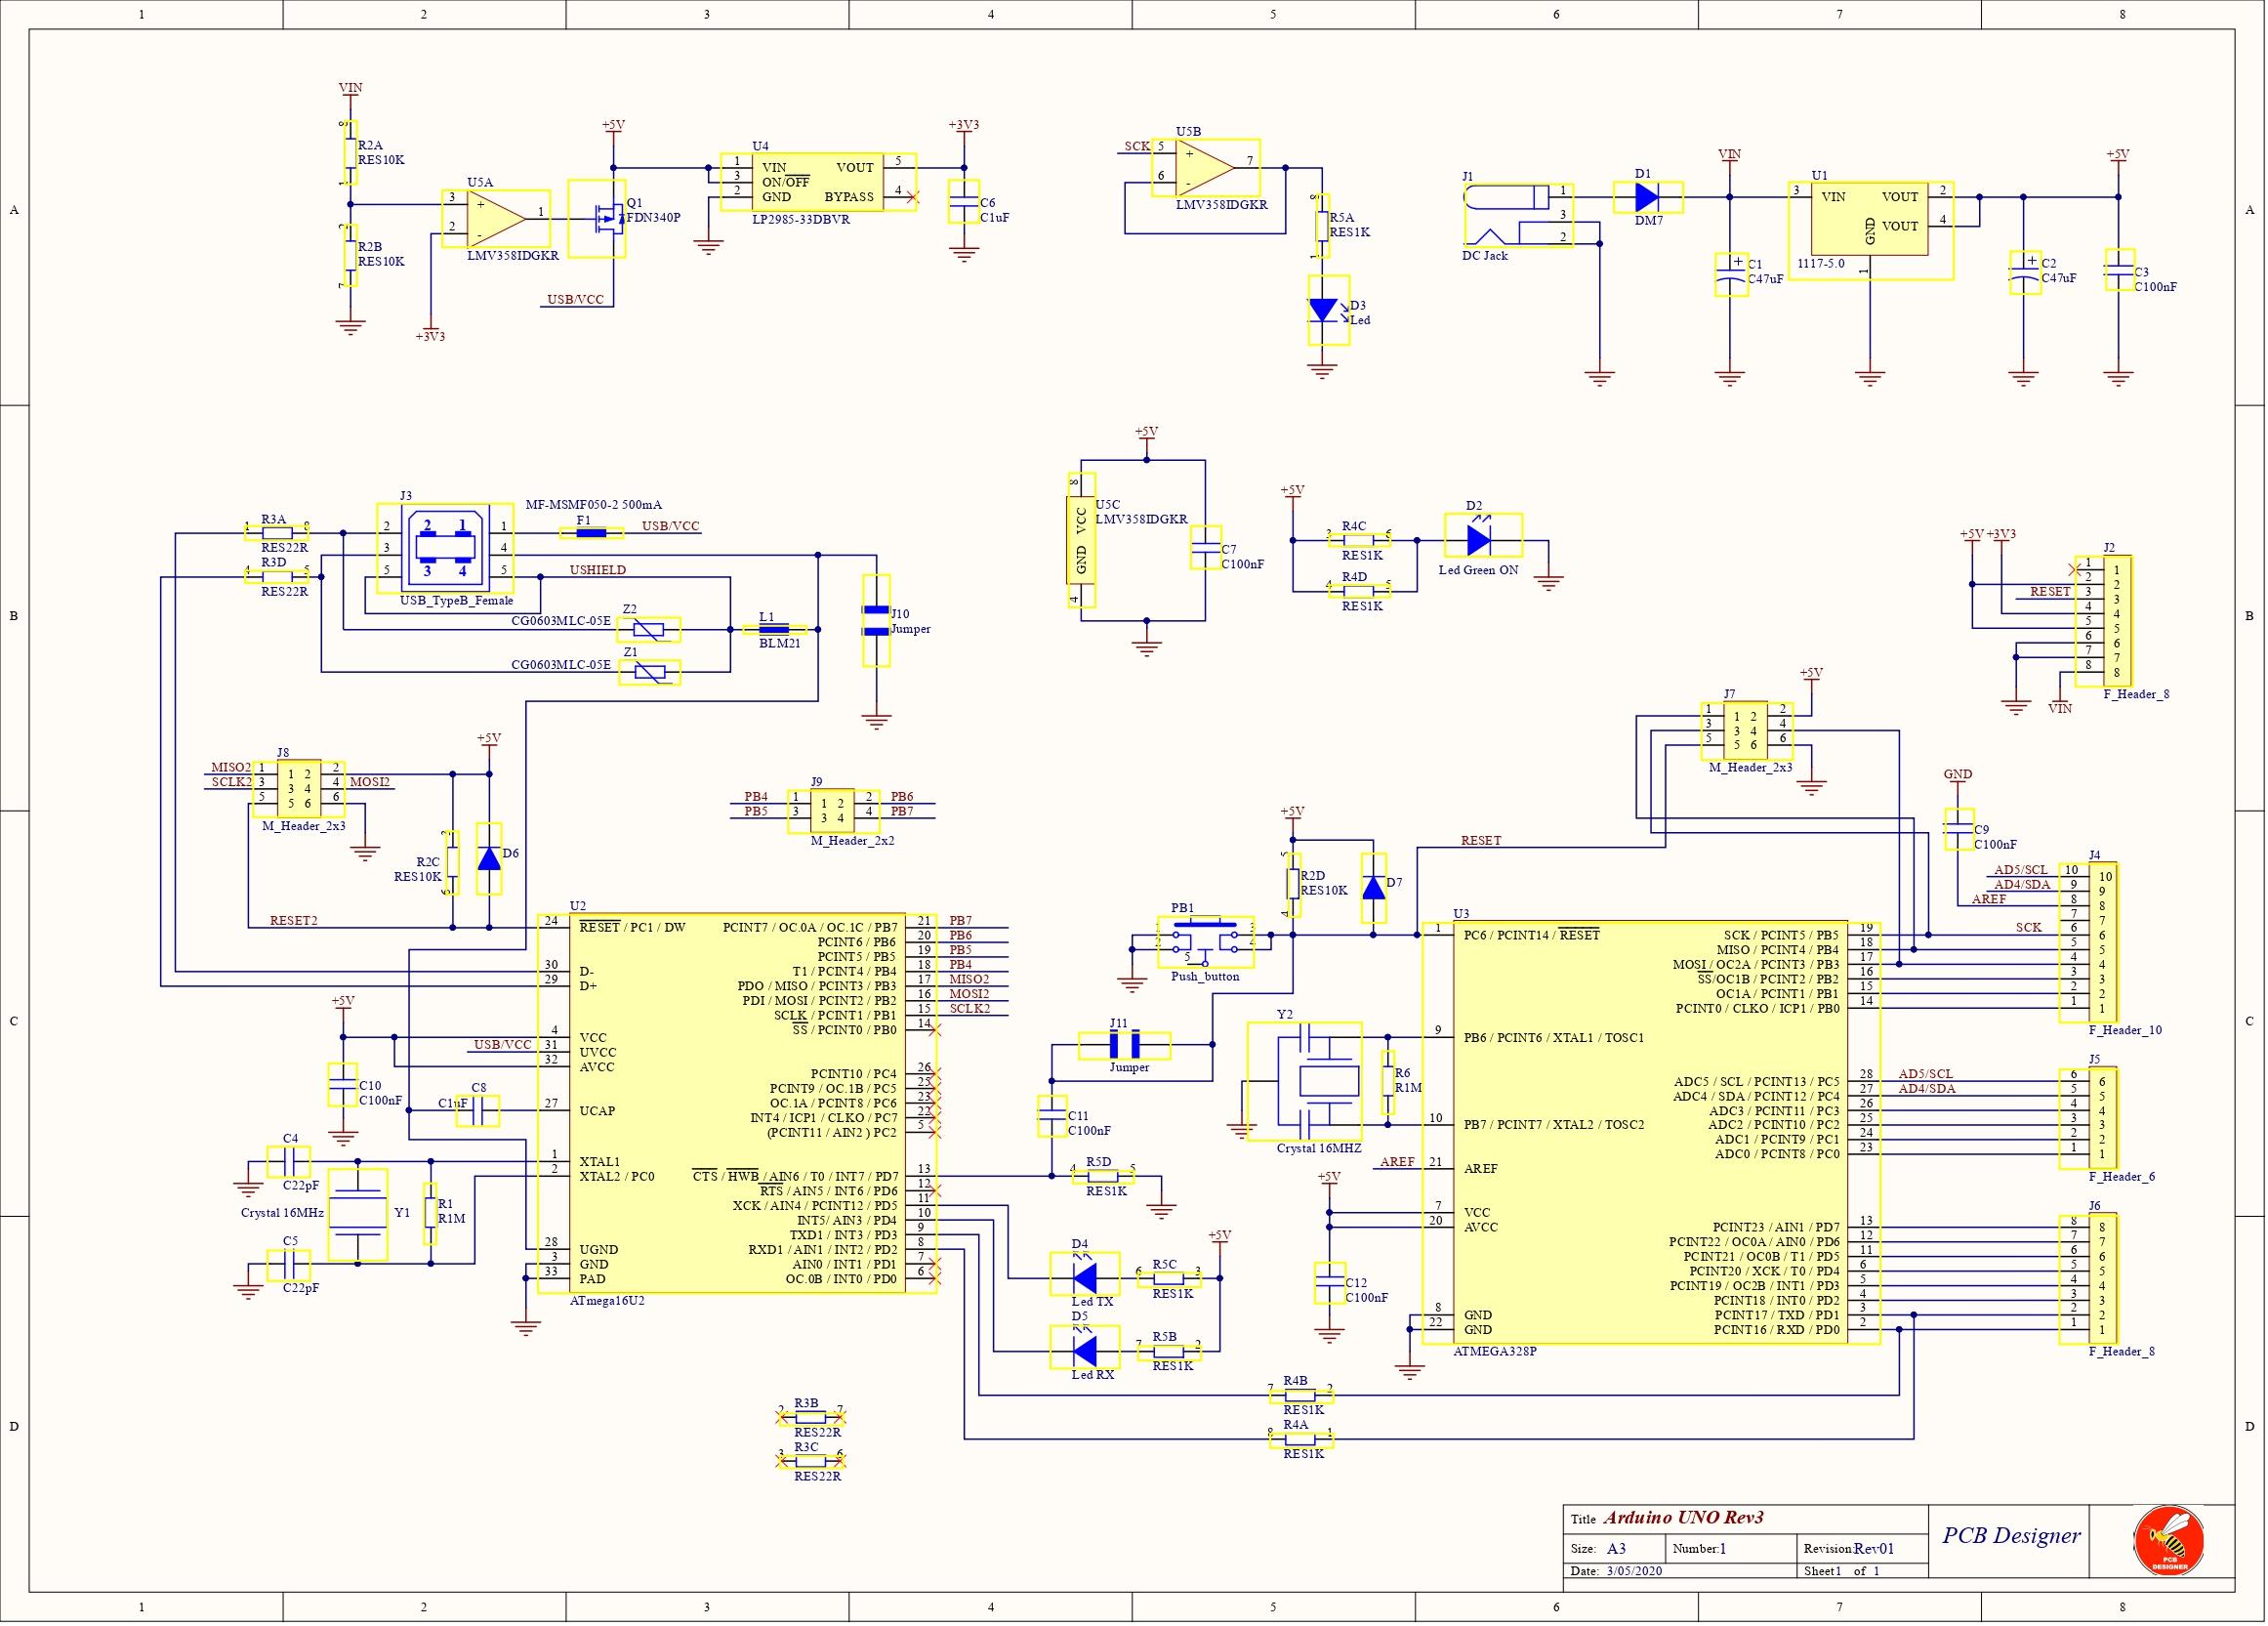Click the J11 jumper symbol
The image size is (2268, 1626).
(1124, 1046)
